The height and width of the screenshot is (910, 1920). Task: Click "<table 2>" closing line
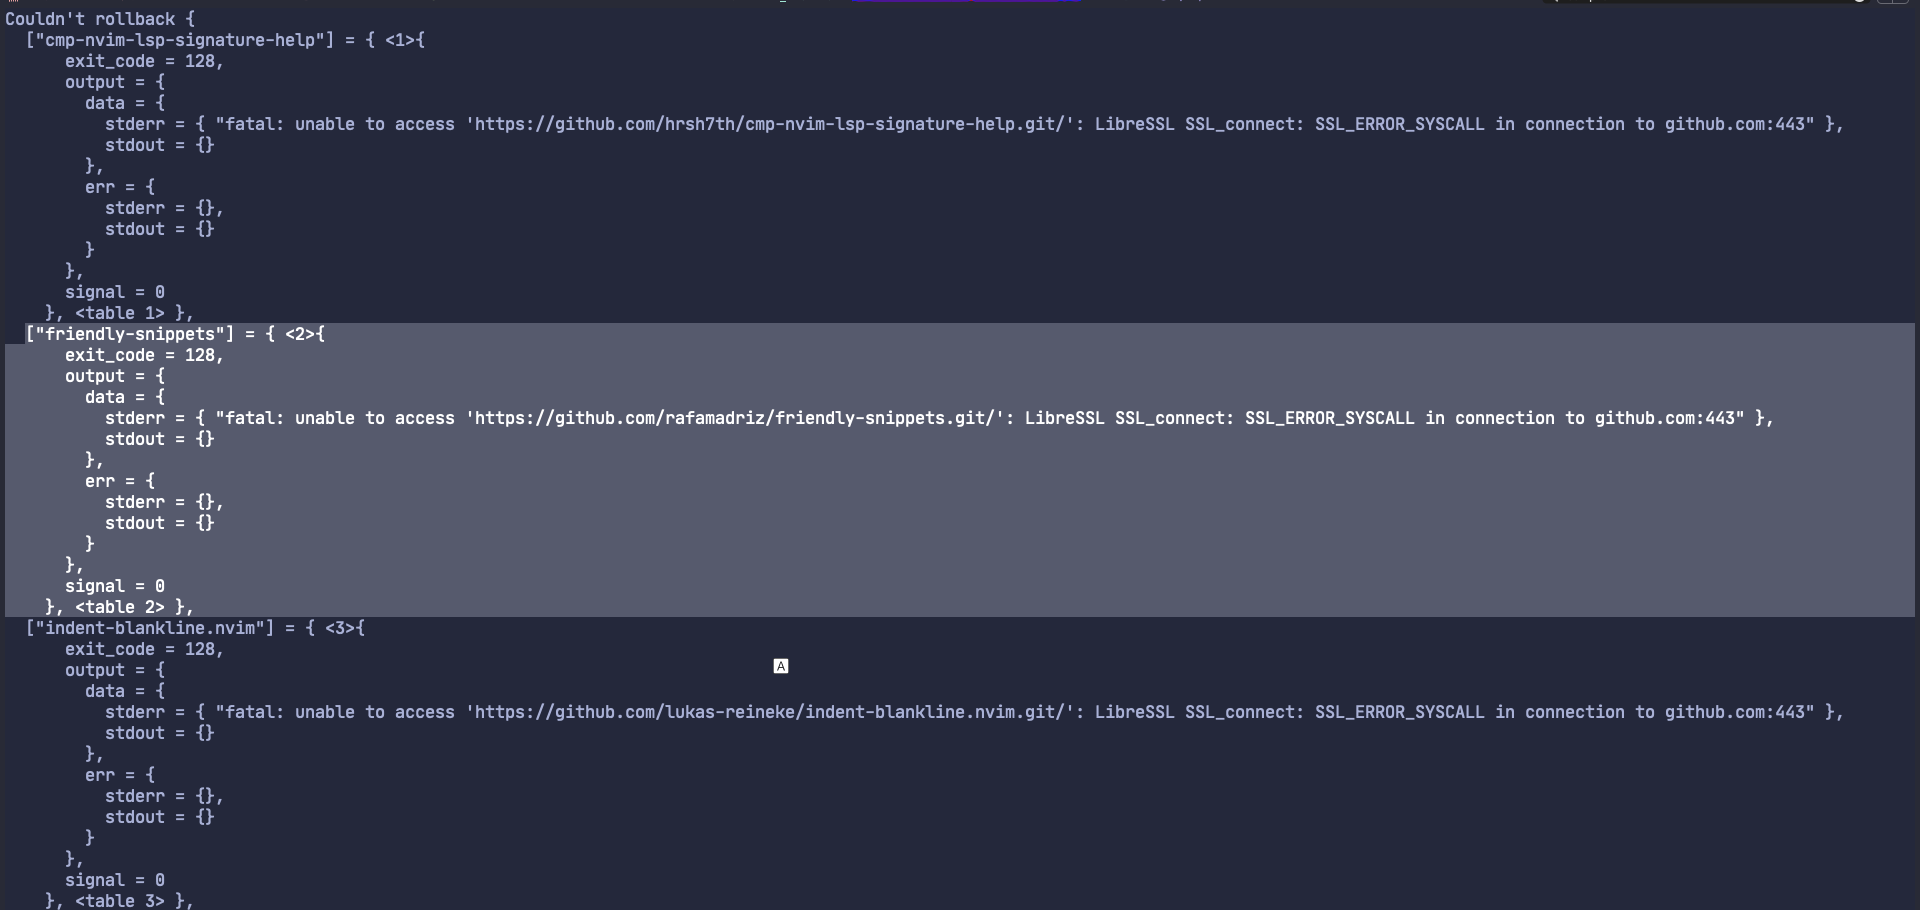click(120, 607)
